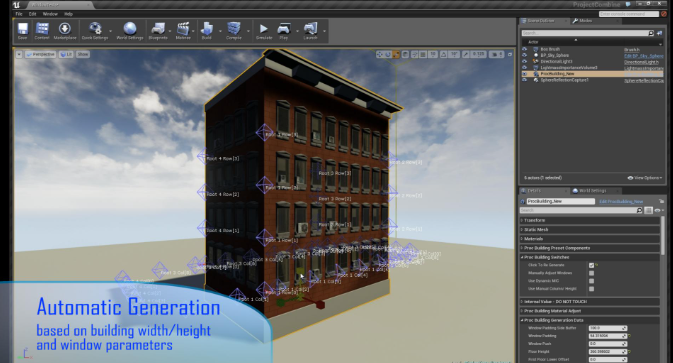Toggle visibility of DirectionalLight3 actor
The image size is (673, 363).
pos(524,61)
